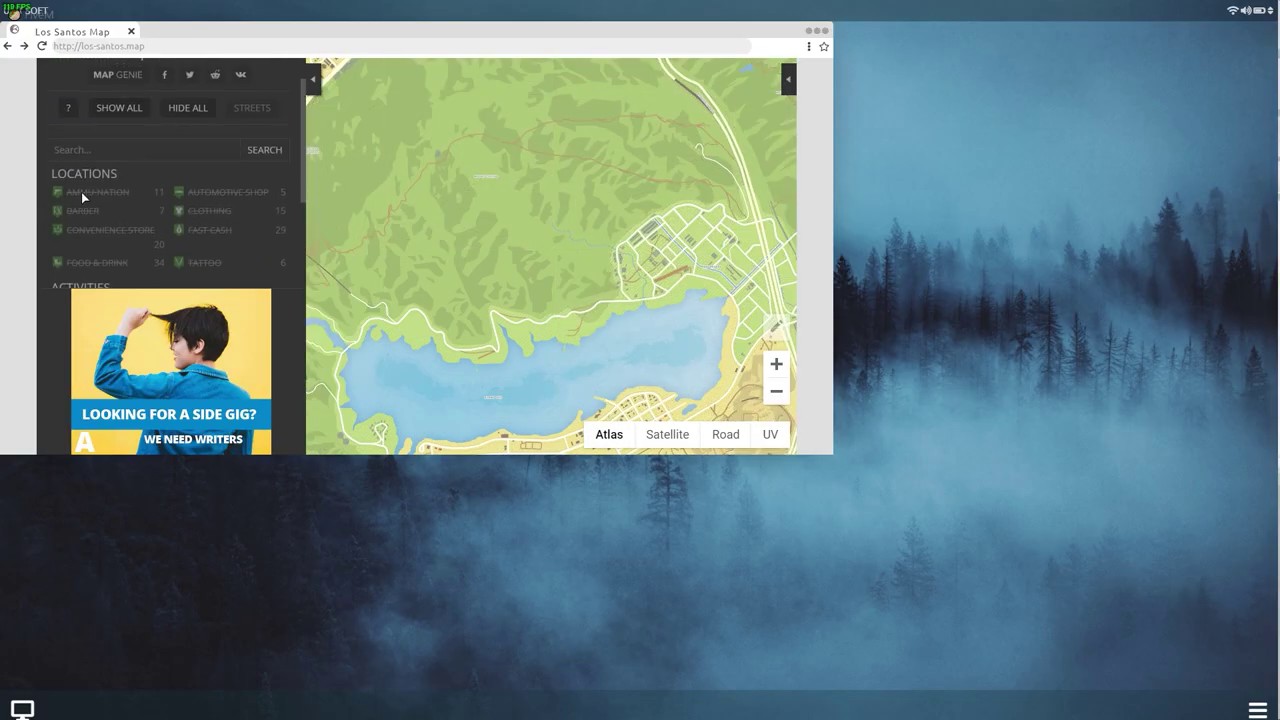The image size is (1280, 720).
Task: Click the sidebar vertical scrollbar
Action: click(302, 140)
